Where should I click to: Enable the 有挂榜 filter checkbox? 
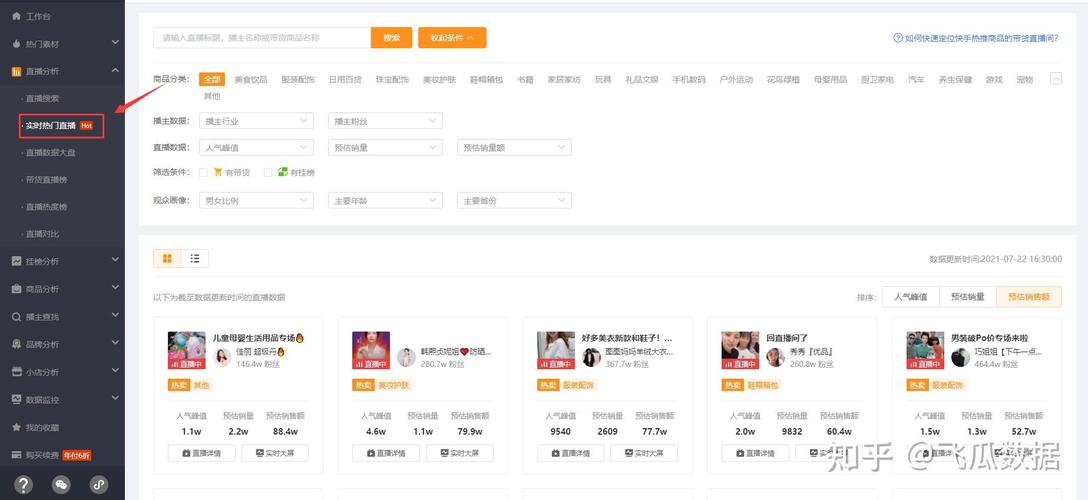(268, 173)
